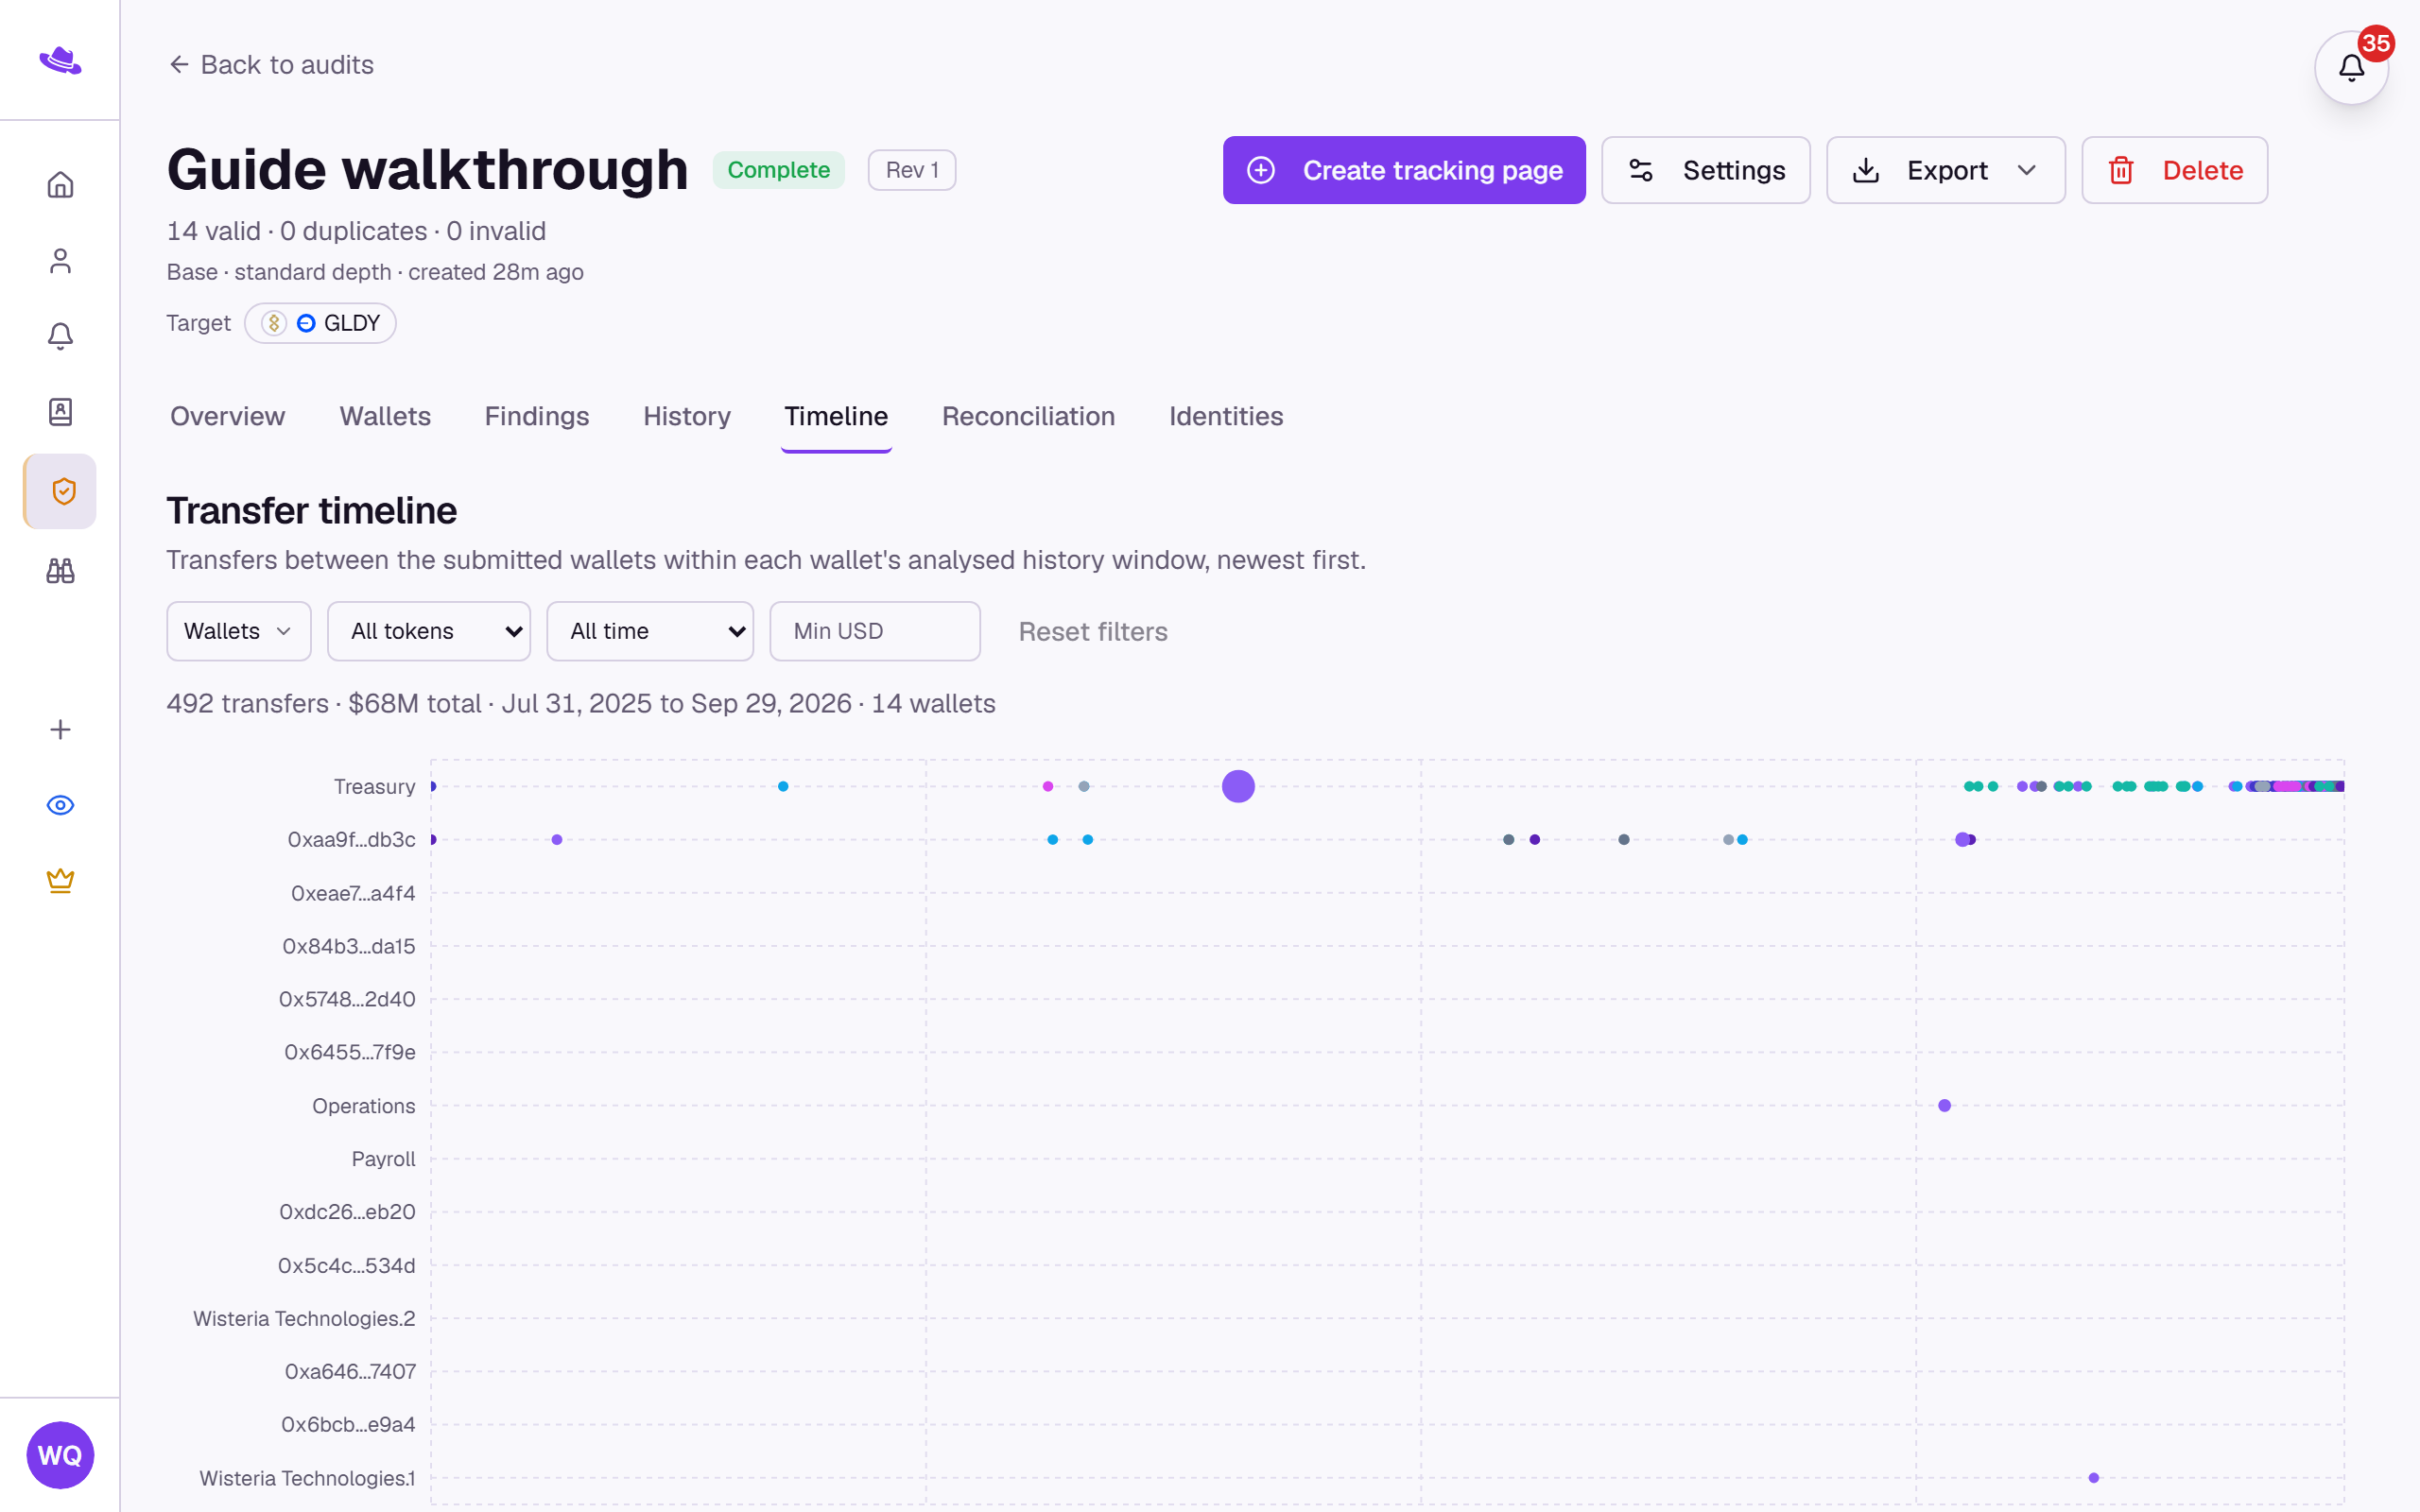The width and height of the screenshot is (2420, 1512).
Task: Click the Wisteria Technologies.1 label
Action: [x=307, y=1478]
